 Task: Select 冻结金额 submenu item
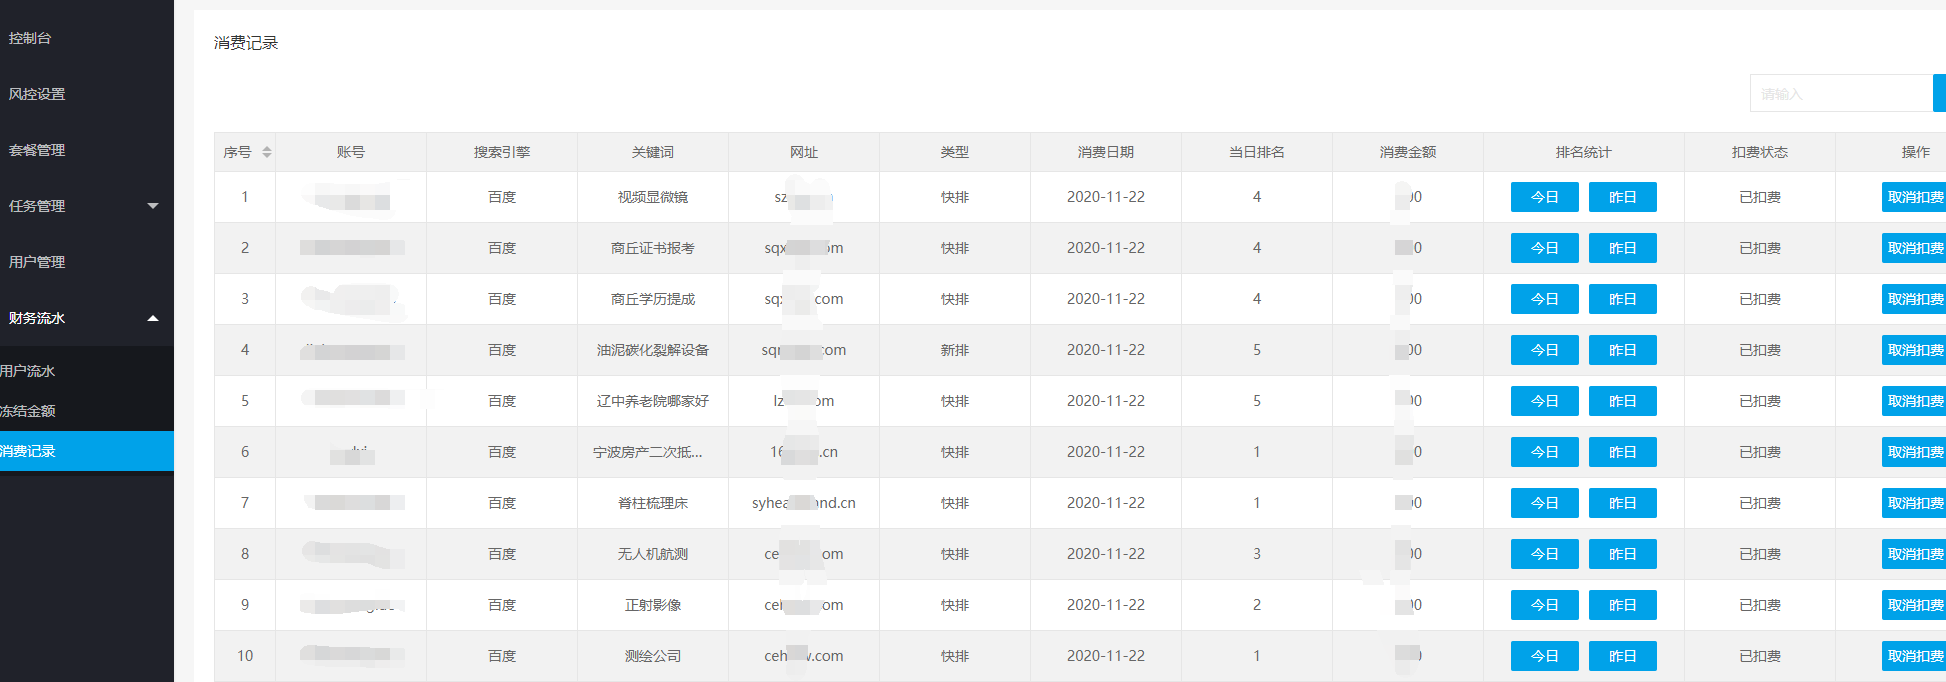tap(28, 411)
